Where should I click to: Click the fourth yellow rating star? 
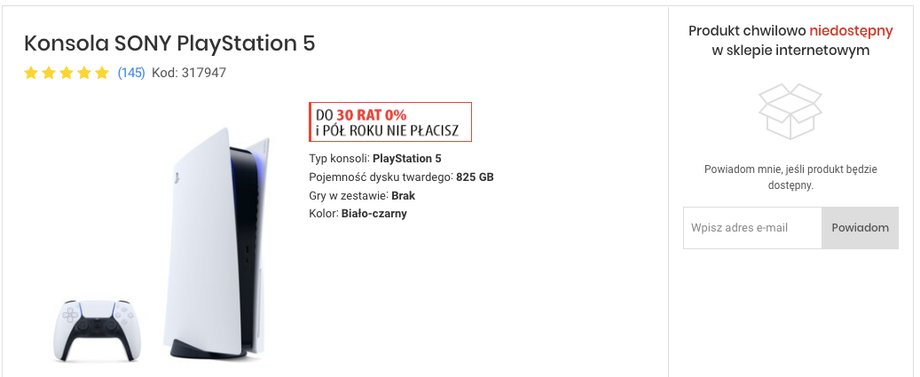[84, 73]
